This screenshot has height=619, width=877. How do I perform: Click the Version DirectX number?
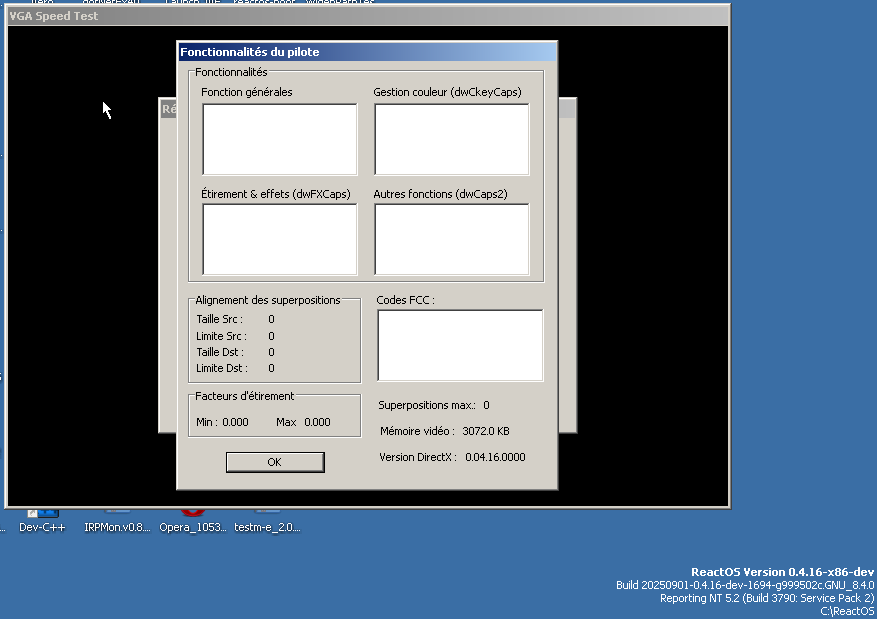tap(495, 457)
